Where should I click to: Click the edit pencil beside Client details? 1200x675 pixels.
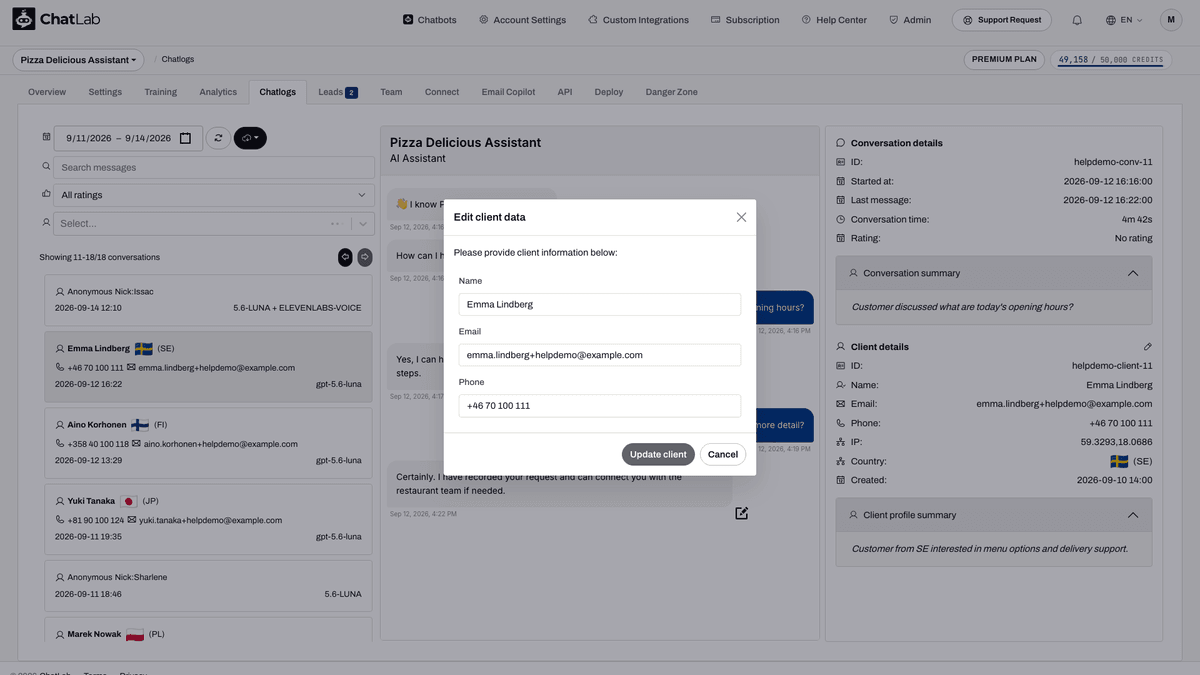coord(1147,346)
